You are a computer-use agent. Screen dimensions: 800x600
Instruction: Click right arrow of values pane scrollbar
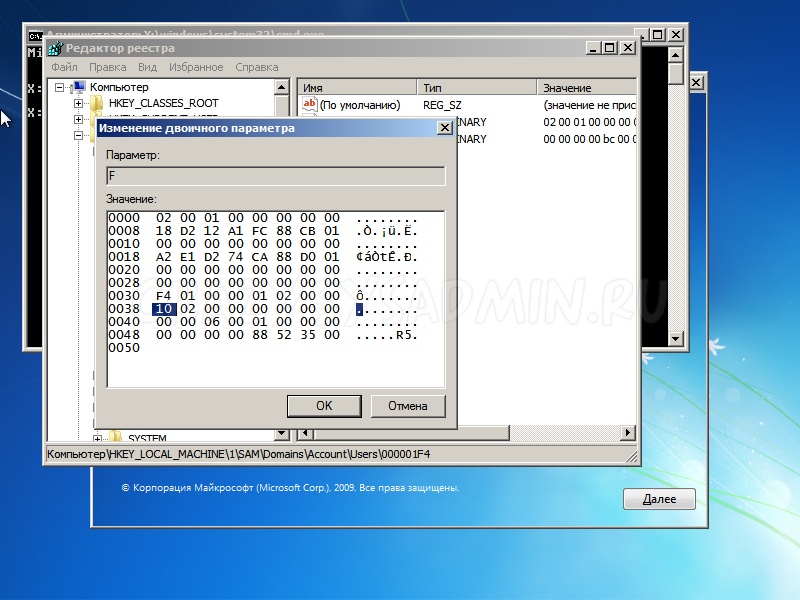(x=628, y=434)
